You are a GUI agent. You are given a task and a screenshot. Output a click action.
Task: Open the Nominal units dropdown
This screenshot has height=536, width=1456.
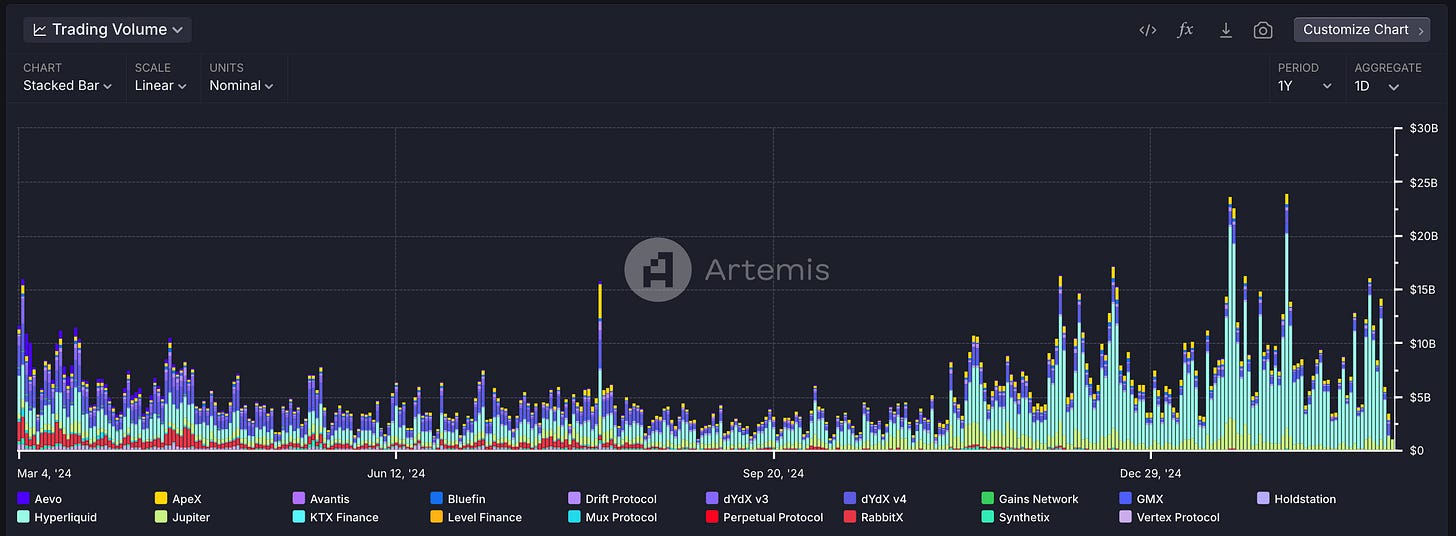[x=241, y=86]
